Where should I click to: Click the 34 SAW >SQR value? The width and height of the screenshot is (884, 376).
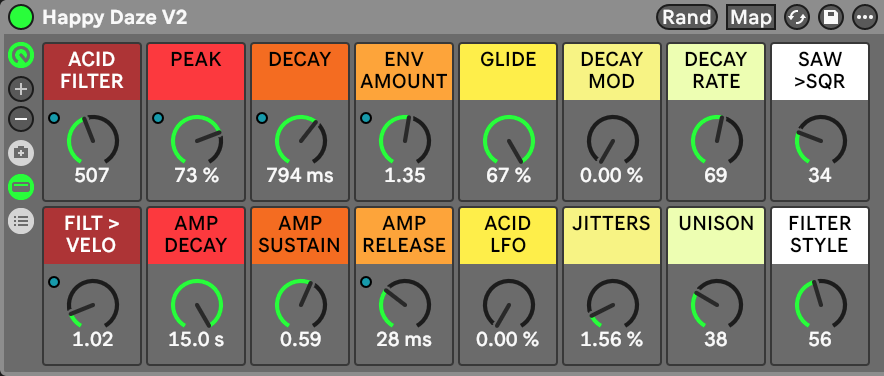820,176
